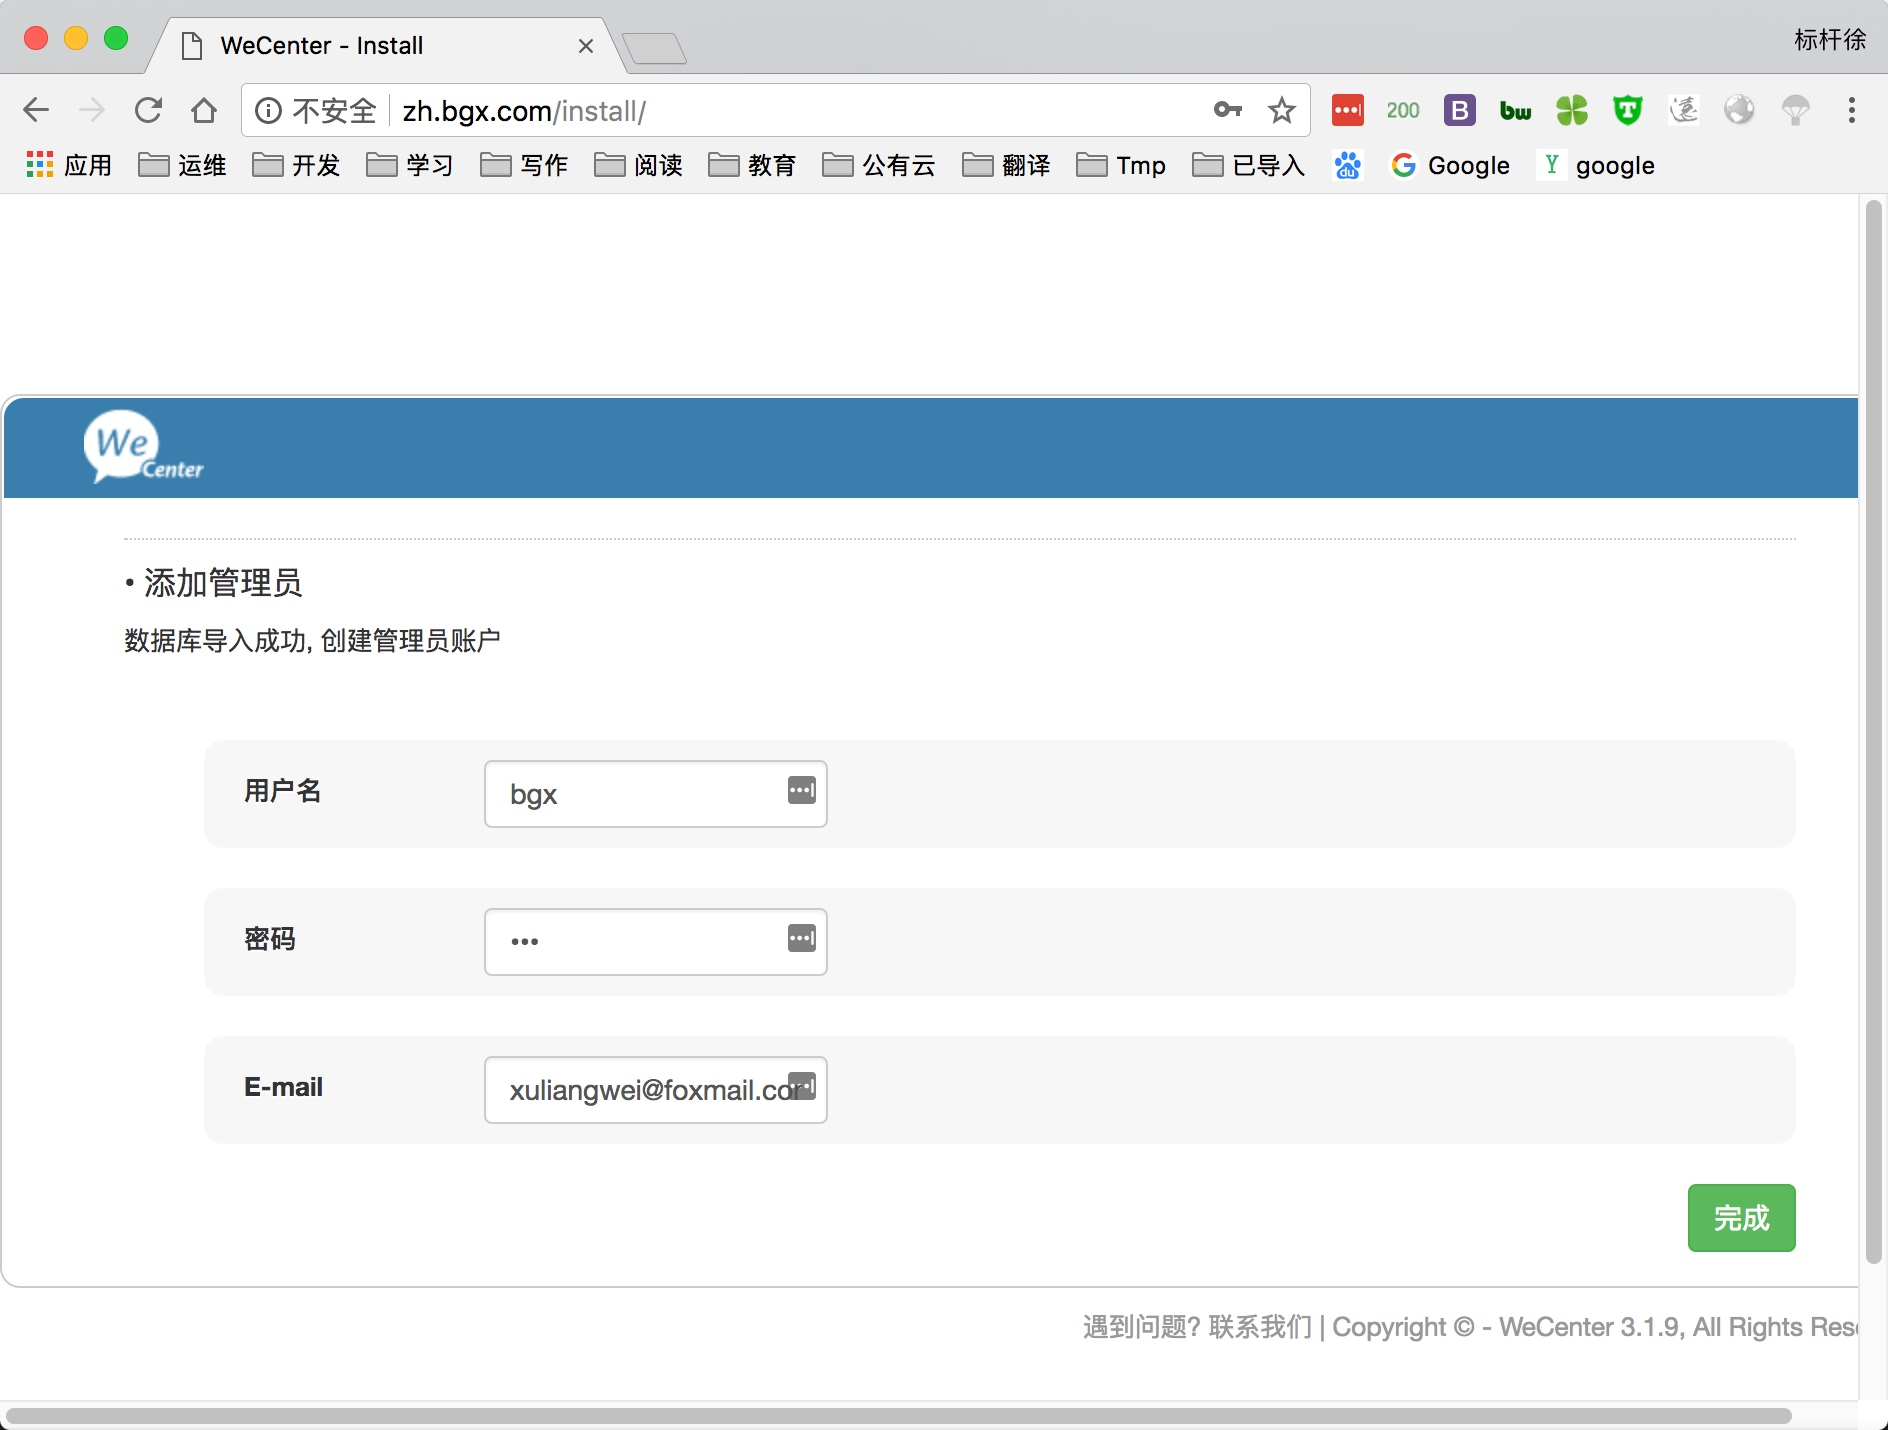Bookmark this page with the star
This screenshot has width=1888, height=1430.
1282,110
